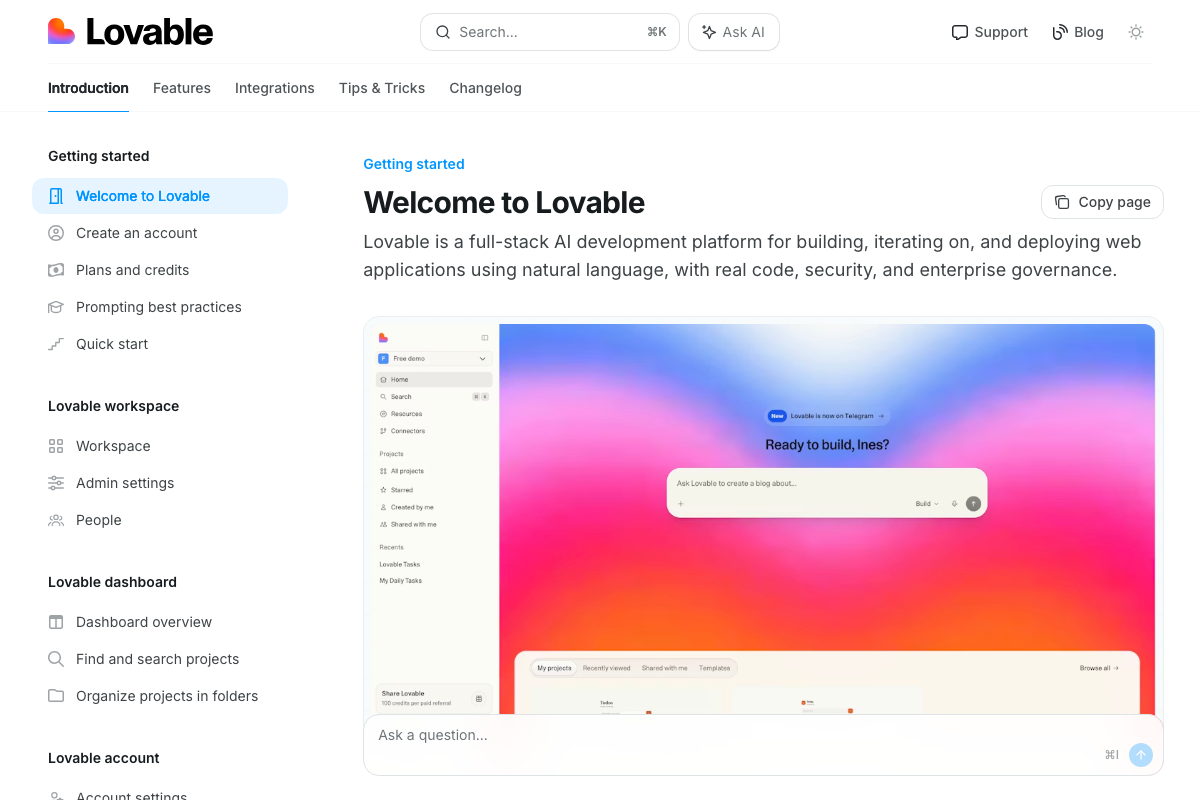Open Admin settings page
1200x800 pixels.
tap(160, 483)
